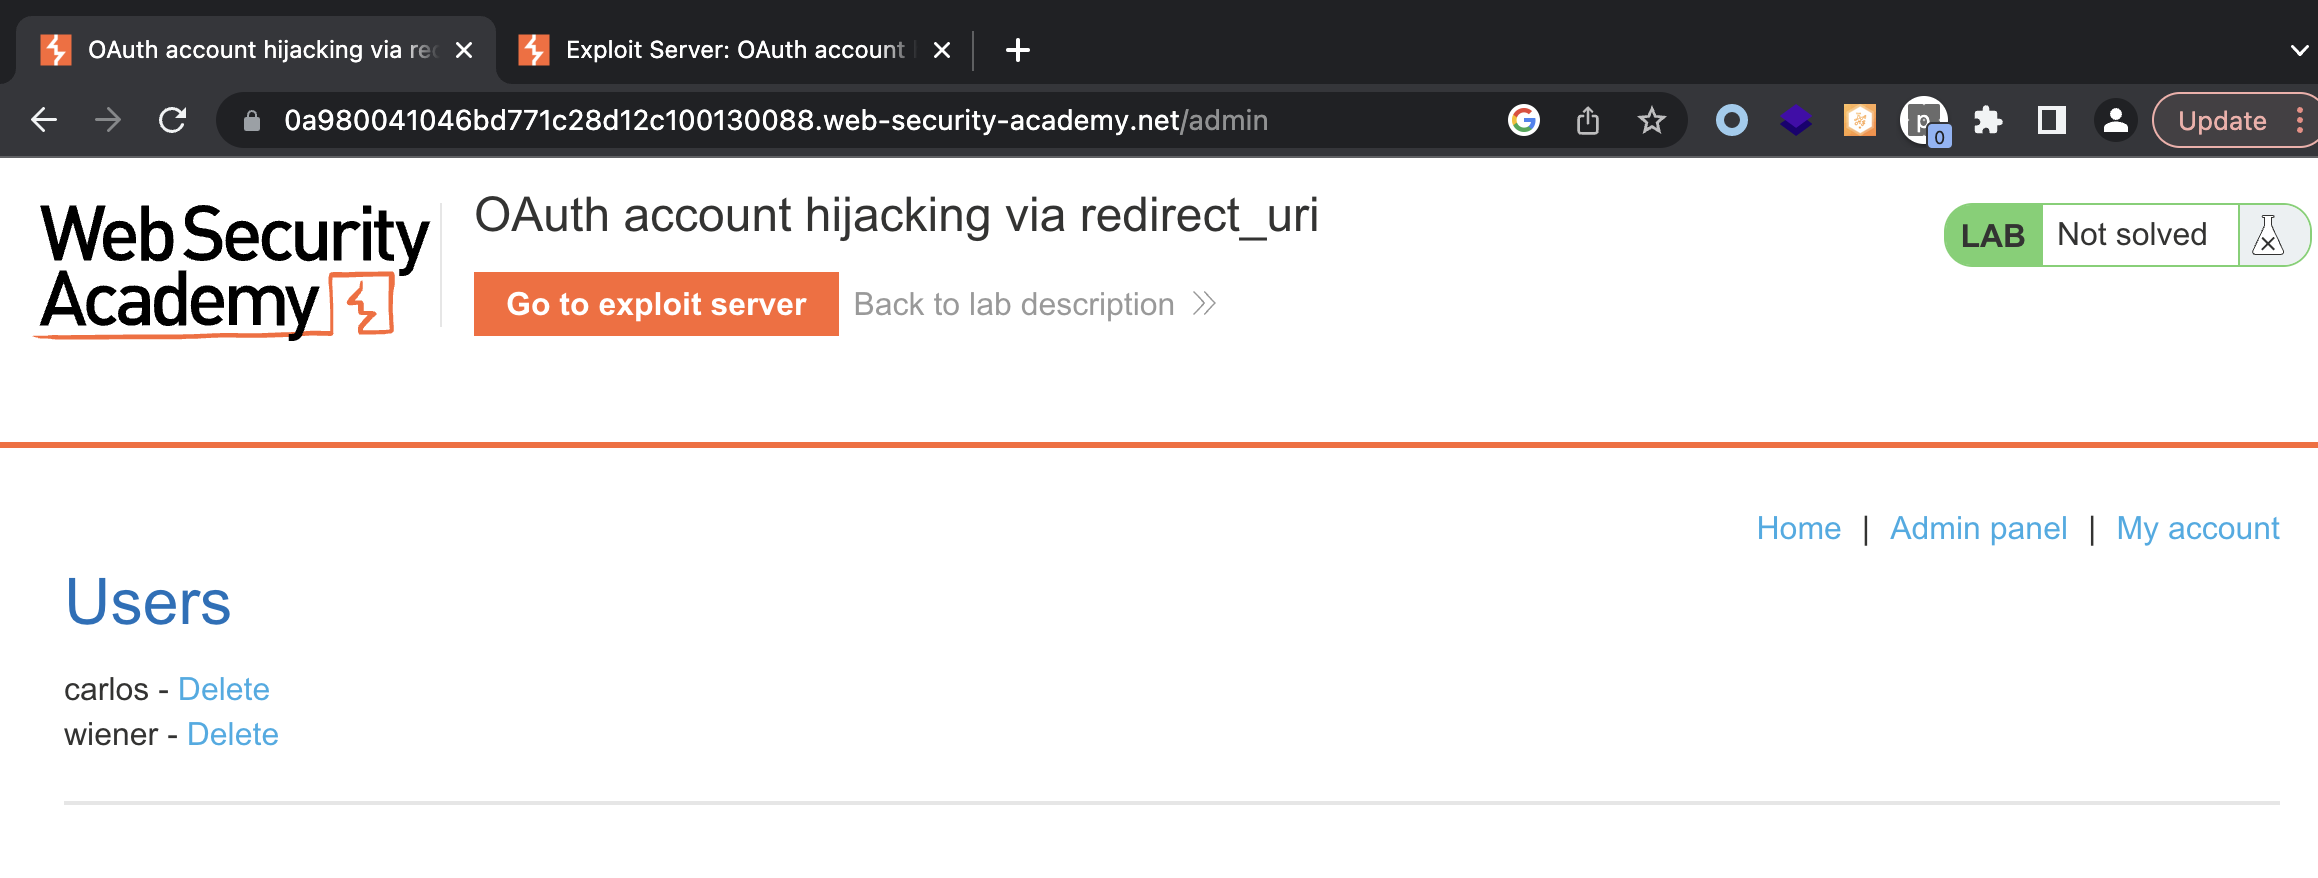This screenshot has height=878, width=2318.
Task: Click the address bar URL field
Action: 776,121
